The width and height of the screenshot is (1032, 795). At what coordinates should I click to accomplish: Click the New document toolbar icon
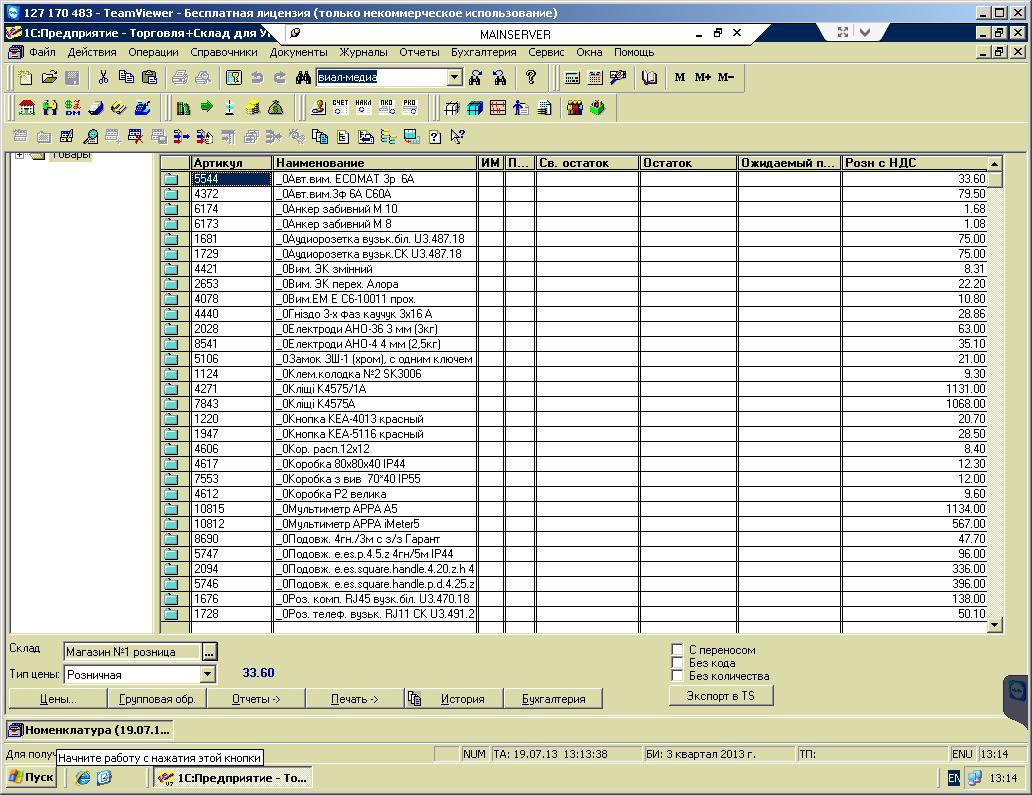25,78
